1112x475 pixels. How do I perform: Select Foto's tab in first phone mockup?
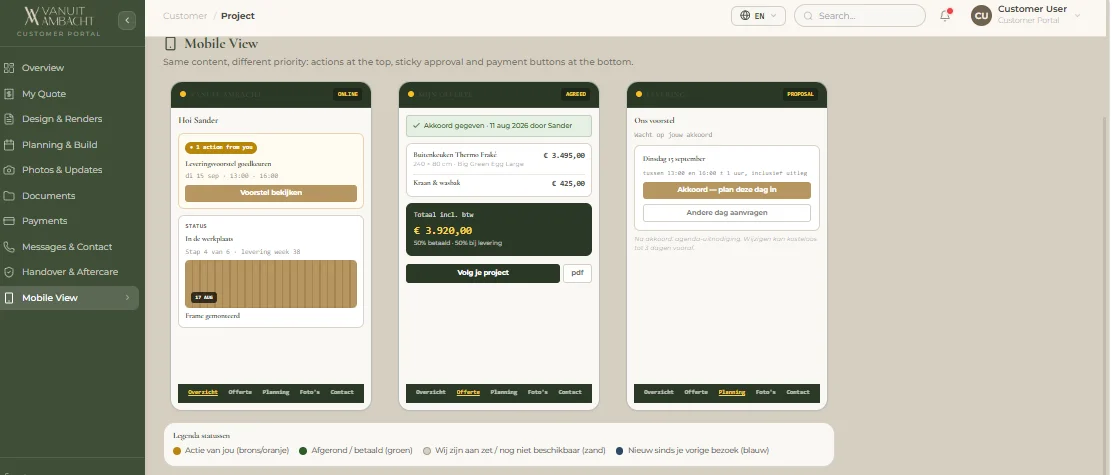tap(310, 392)
